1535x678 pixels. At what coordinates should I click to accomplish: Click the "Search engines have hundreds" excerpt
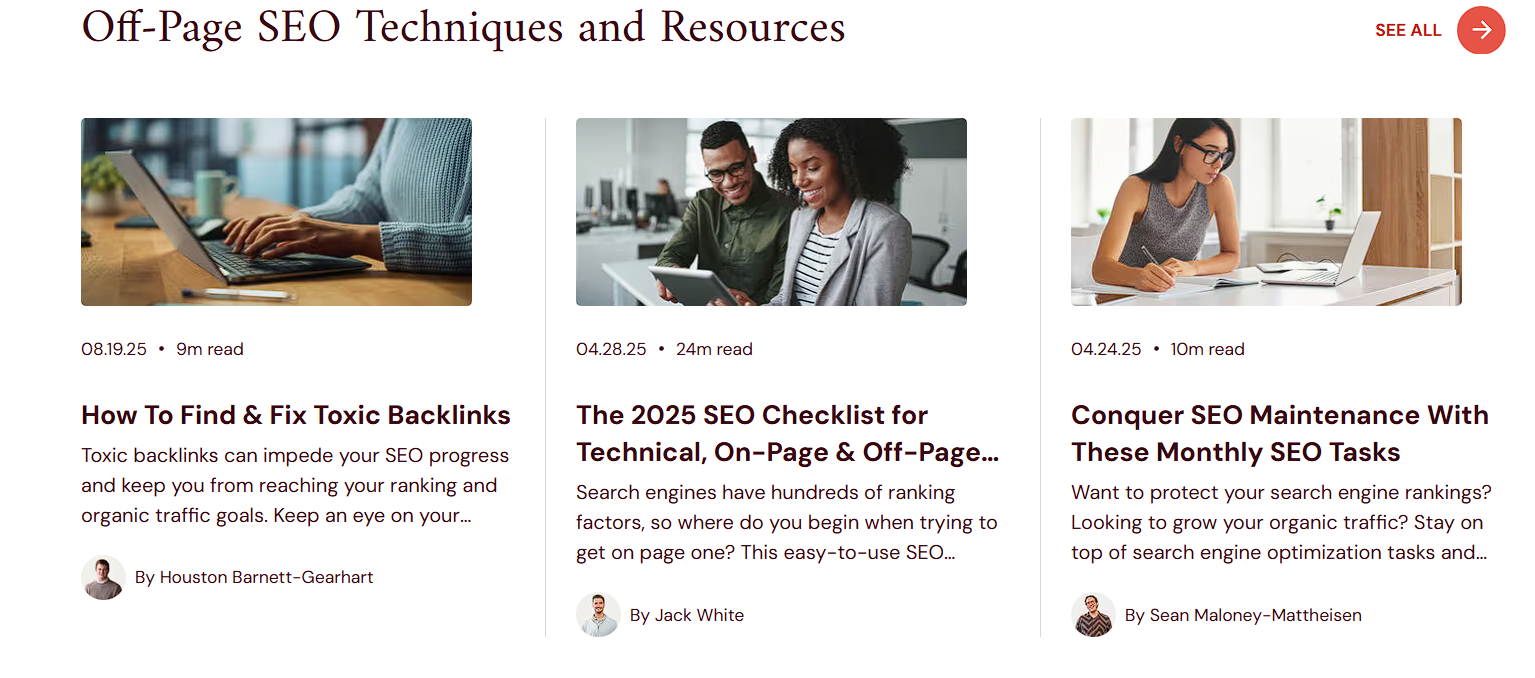coord(786,523)
